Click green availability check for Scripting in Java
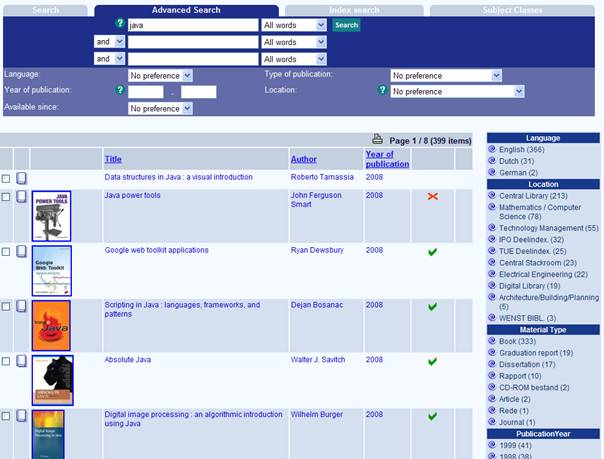The width and height of the screenshot is (604, 459). click(x=433, y=307)
